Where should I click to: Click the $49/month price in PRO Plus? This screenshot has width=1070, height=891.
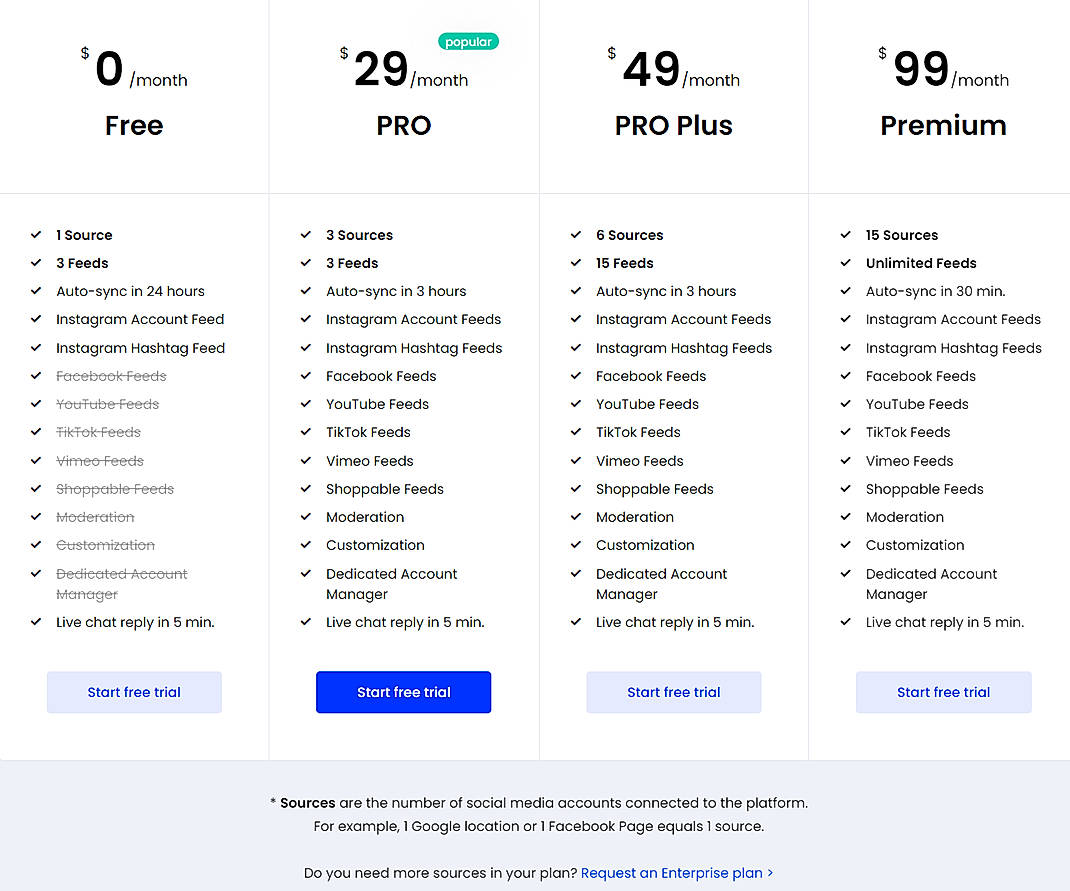coord(673,67)
